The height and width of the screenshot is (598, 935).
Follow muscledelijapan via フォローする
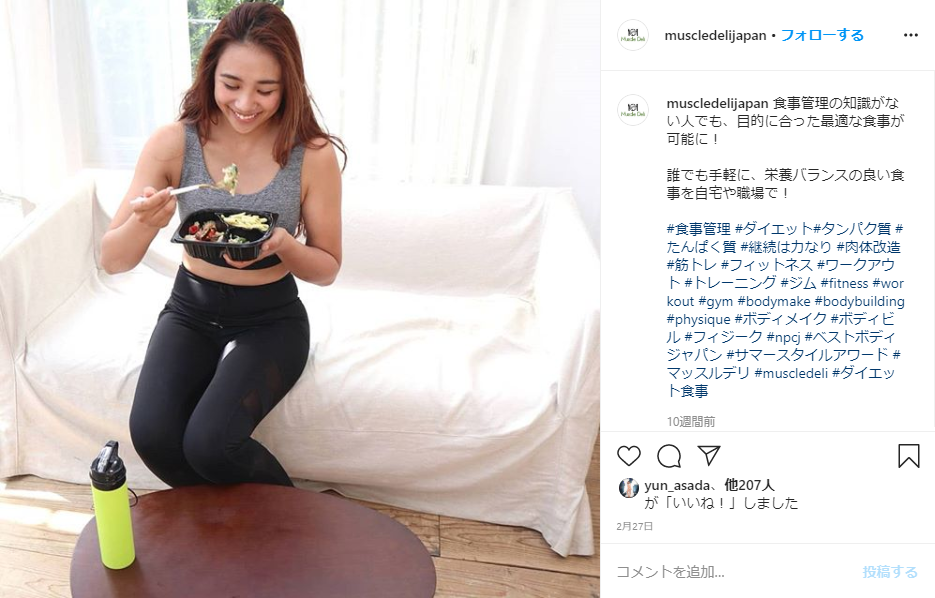[x=822, y=35]
